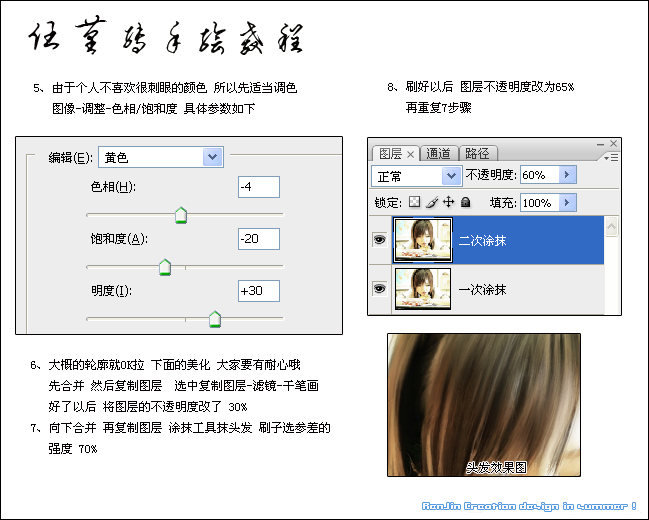Click the 明度 lightness slider handle
649x520 pixels.
[x=215, y=319]
